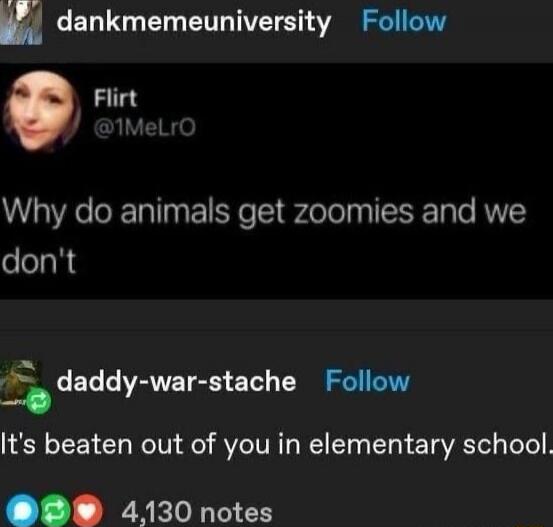The height and width of the screenshot is (527, 553).
Task: Follow the daddy-war-stache blog
Action: click(367, 381)
